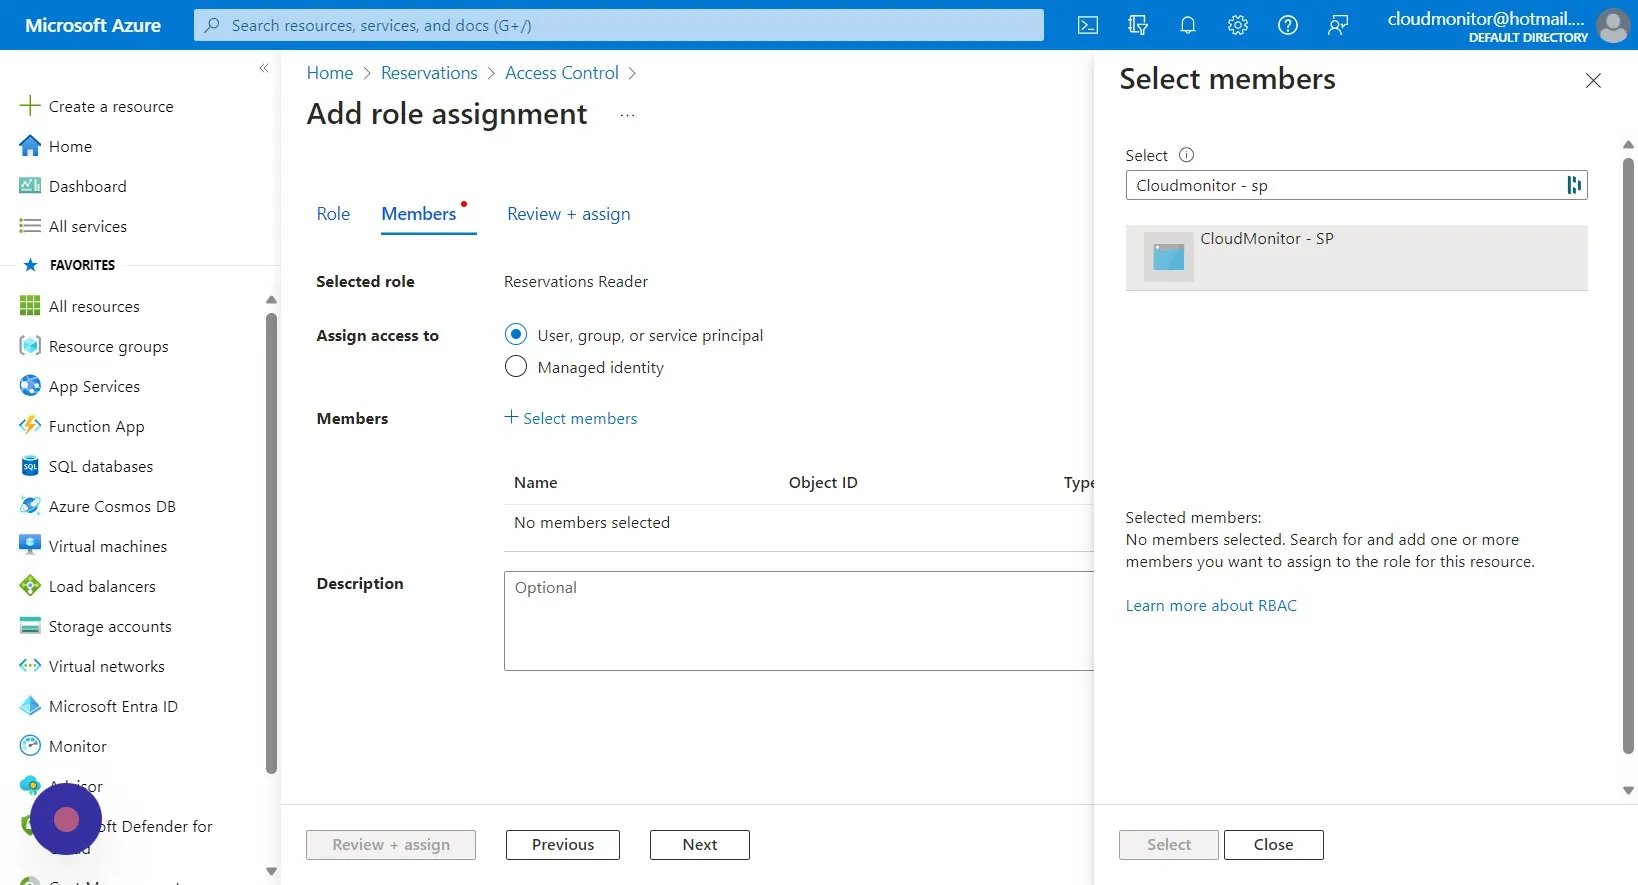Click the purple recording circle button

[x=66, y=820]
